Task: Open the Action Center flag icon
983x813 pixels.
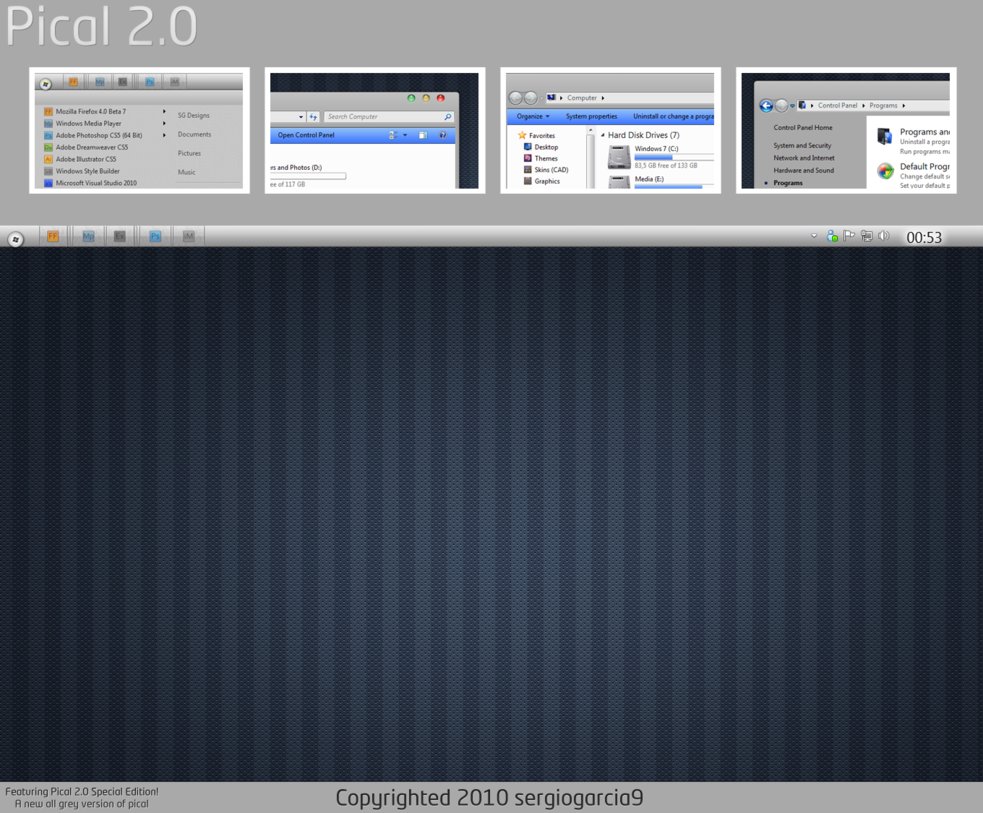Action: [849, 236]
